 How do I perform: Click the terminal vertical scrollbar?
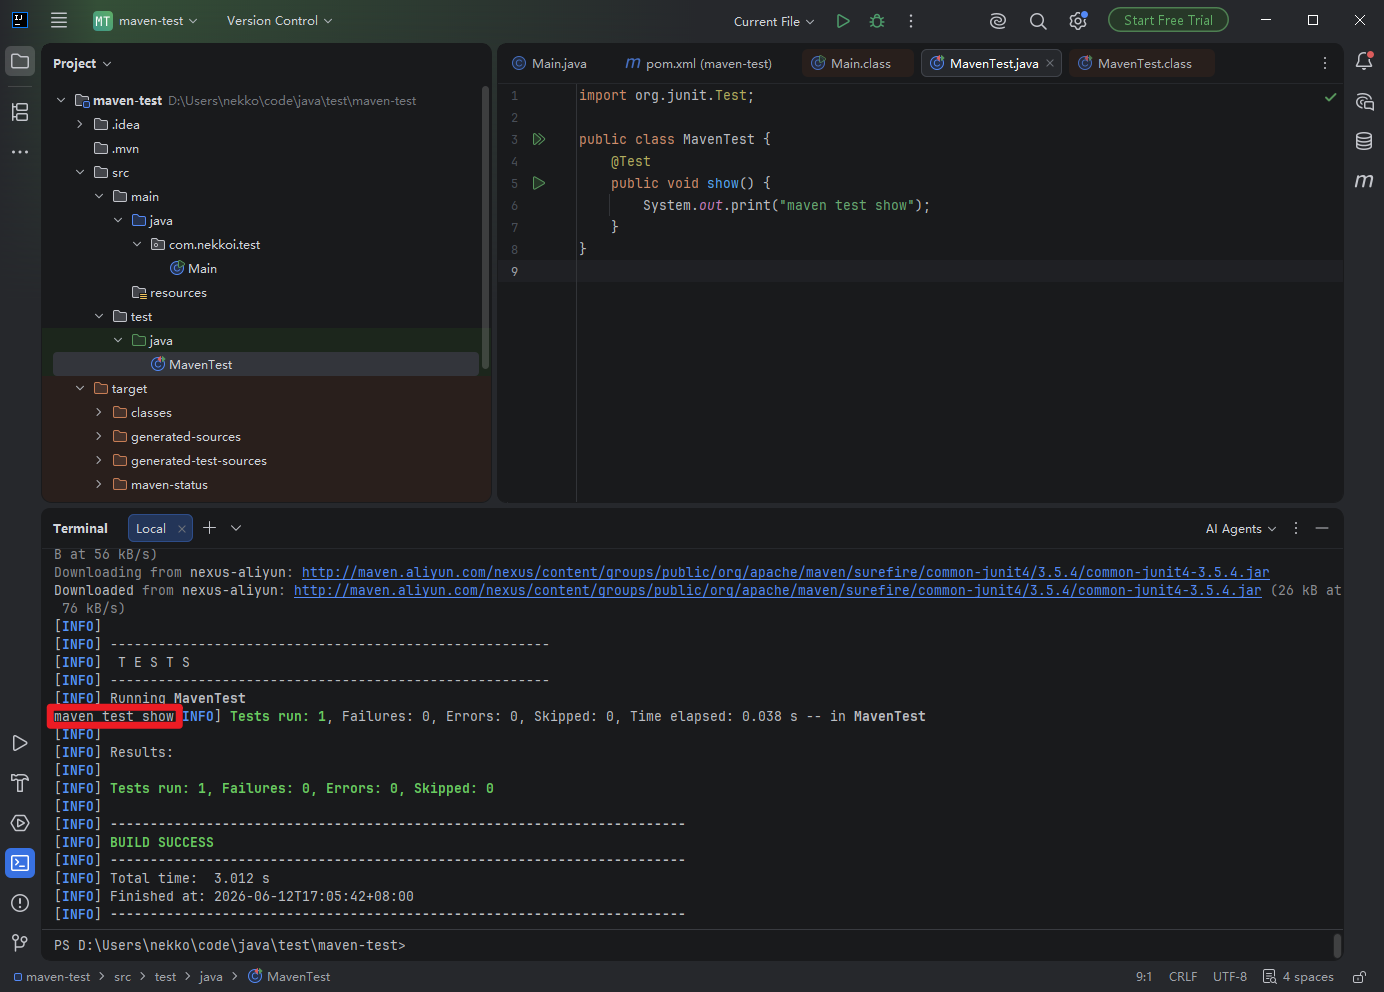pyautogui.click(x=1337, y=945)
